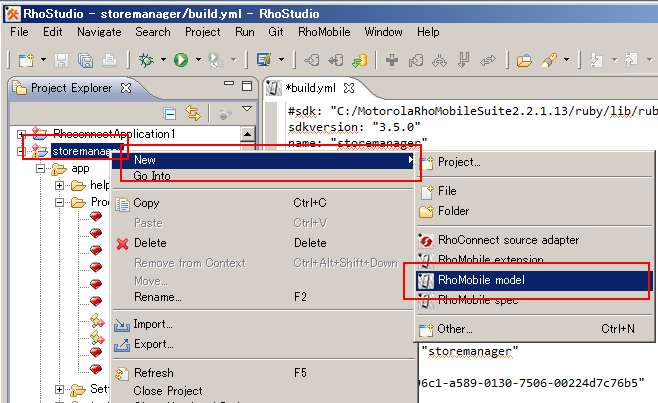Click the Open folder toolbar icon
The image size is (658, 403).
pyautogui.click(x=524, y=60)
